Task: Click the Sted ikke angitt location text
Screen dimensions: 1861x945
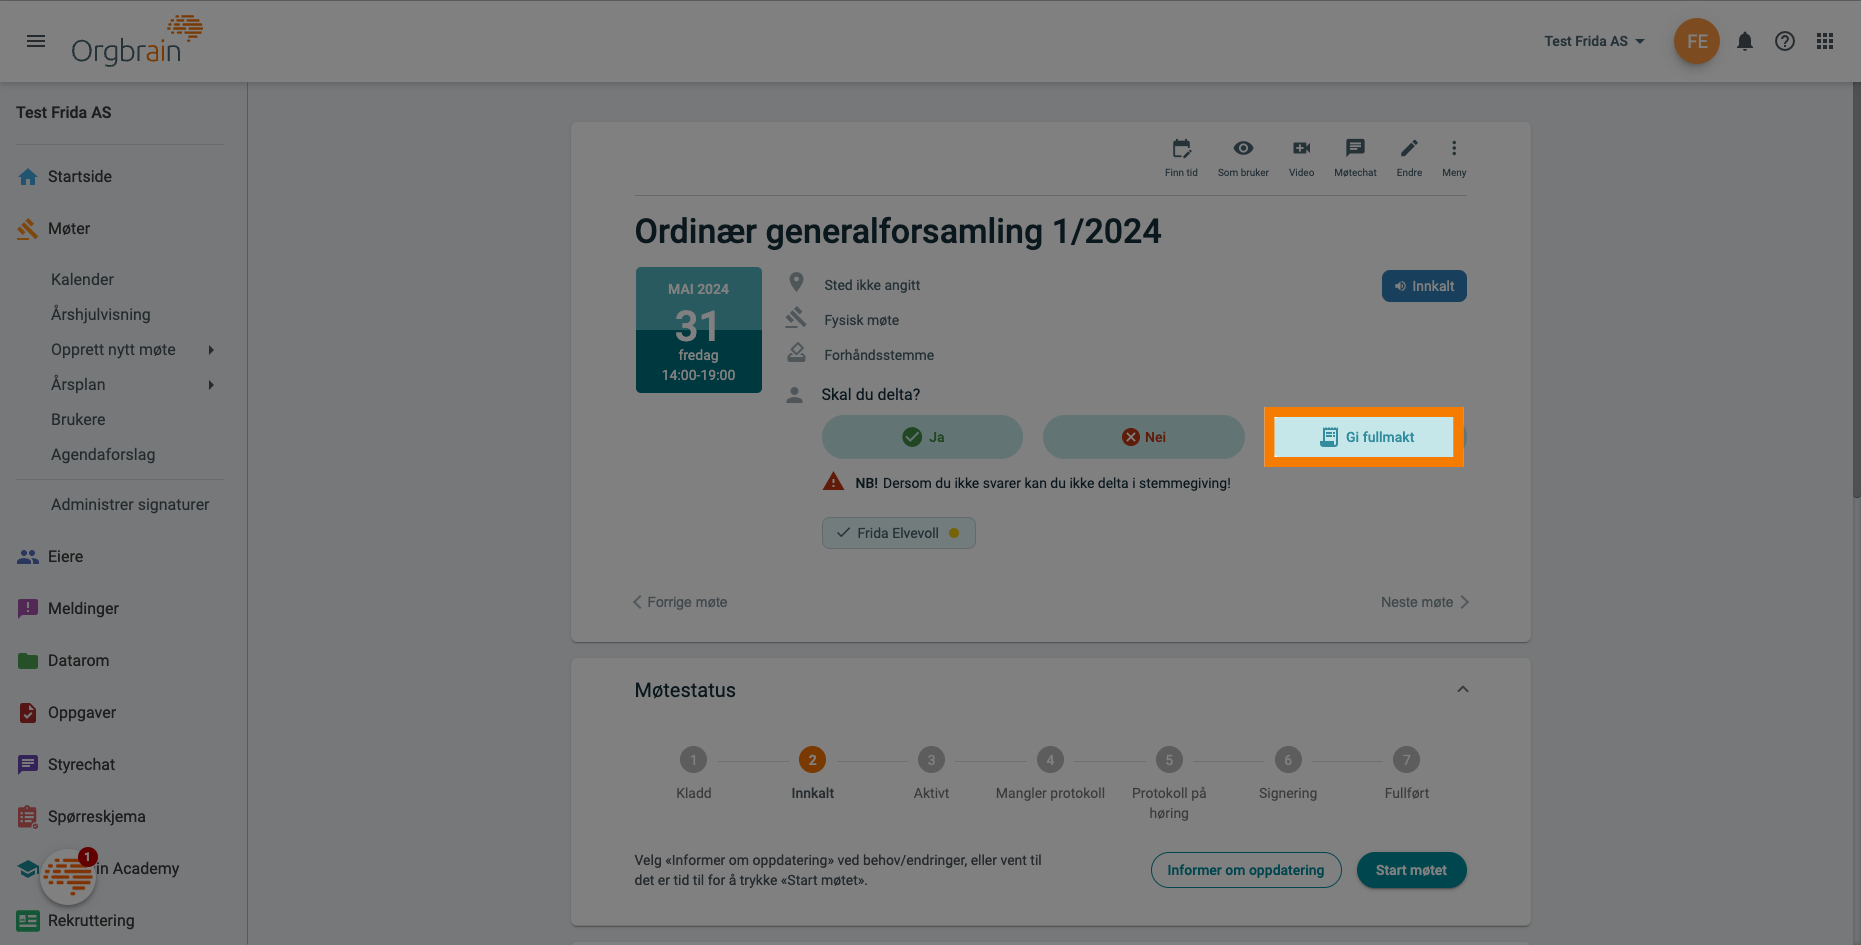Action: 872,285
